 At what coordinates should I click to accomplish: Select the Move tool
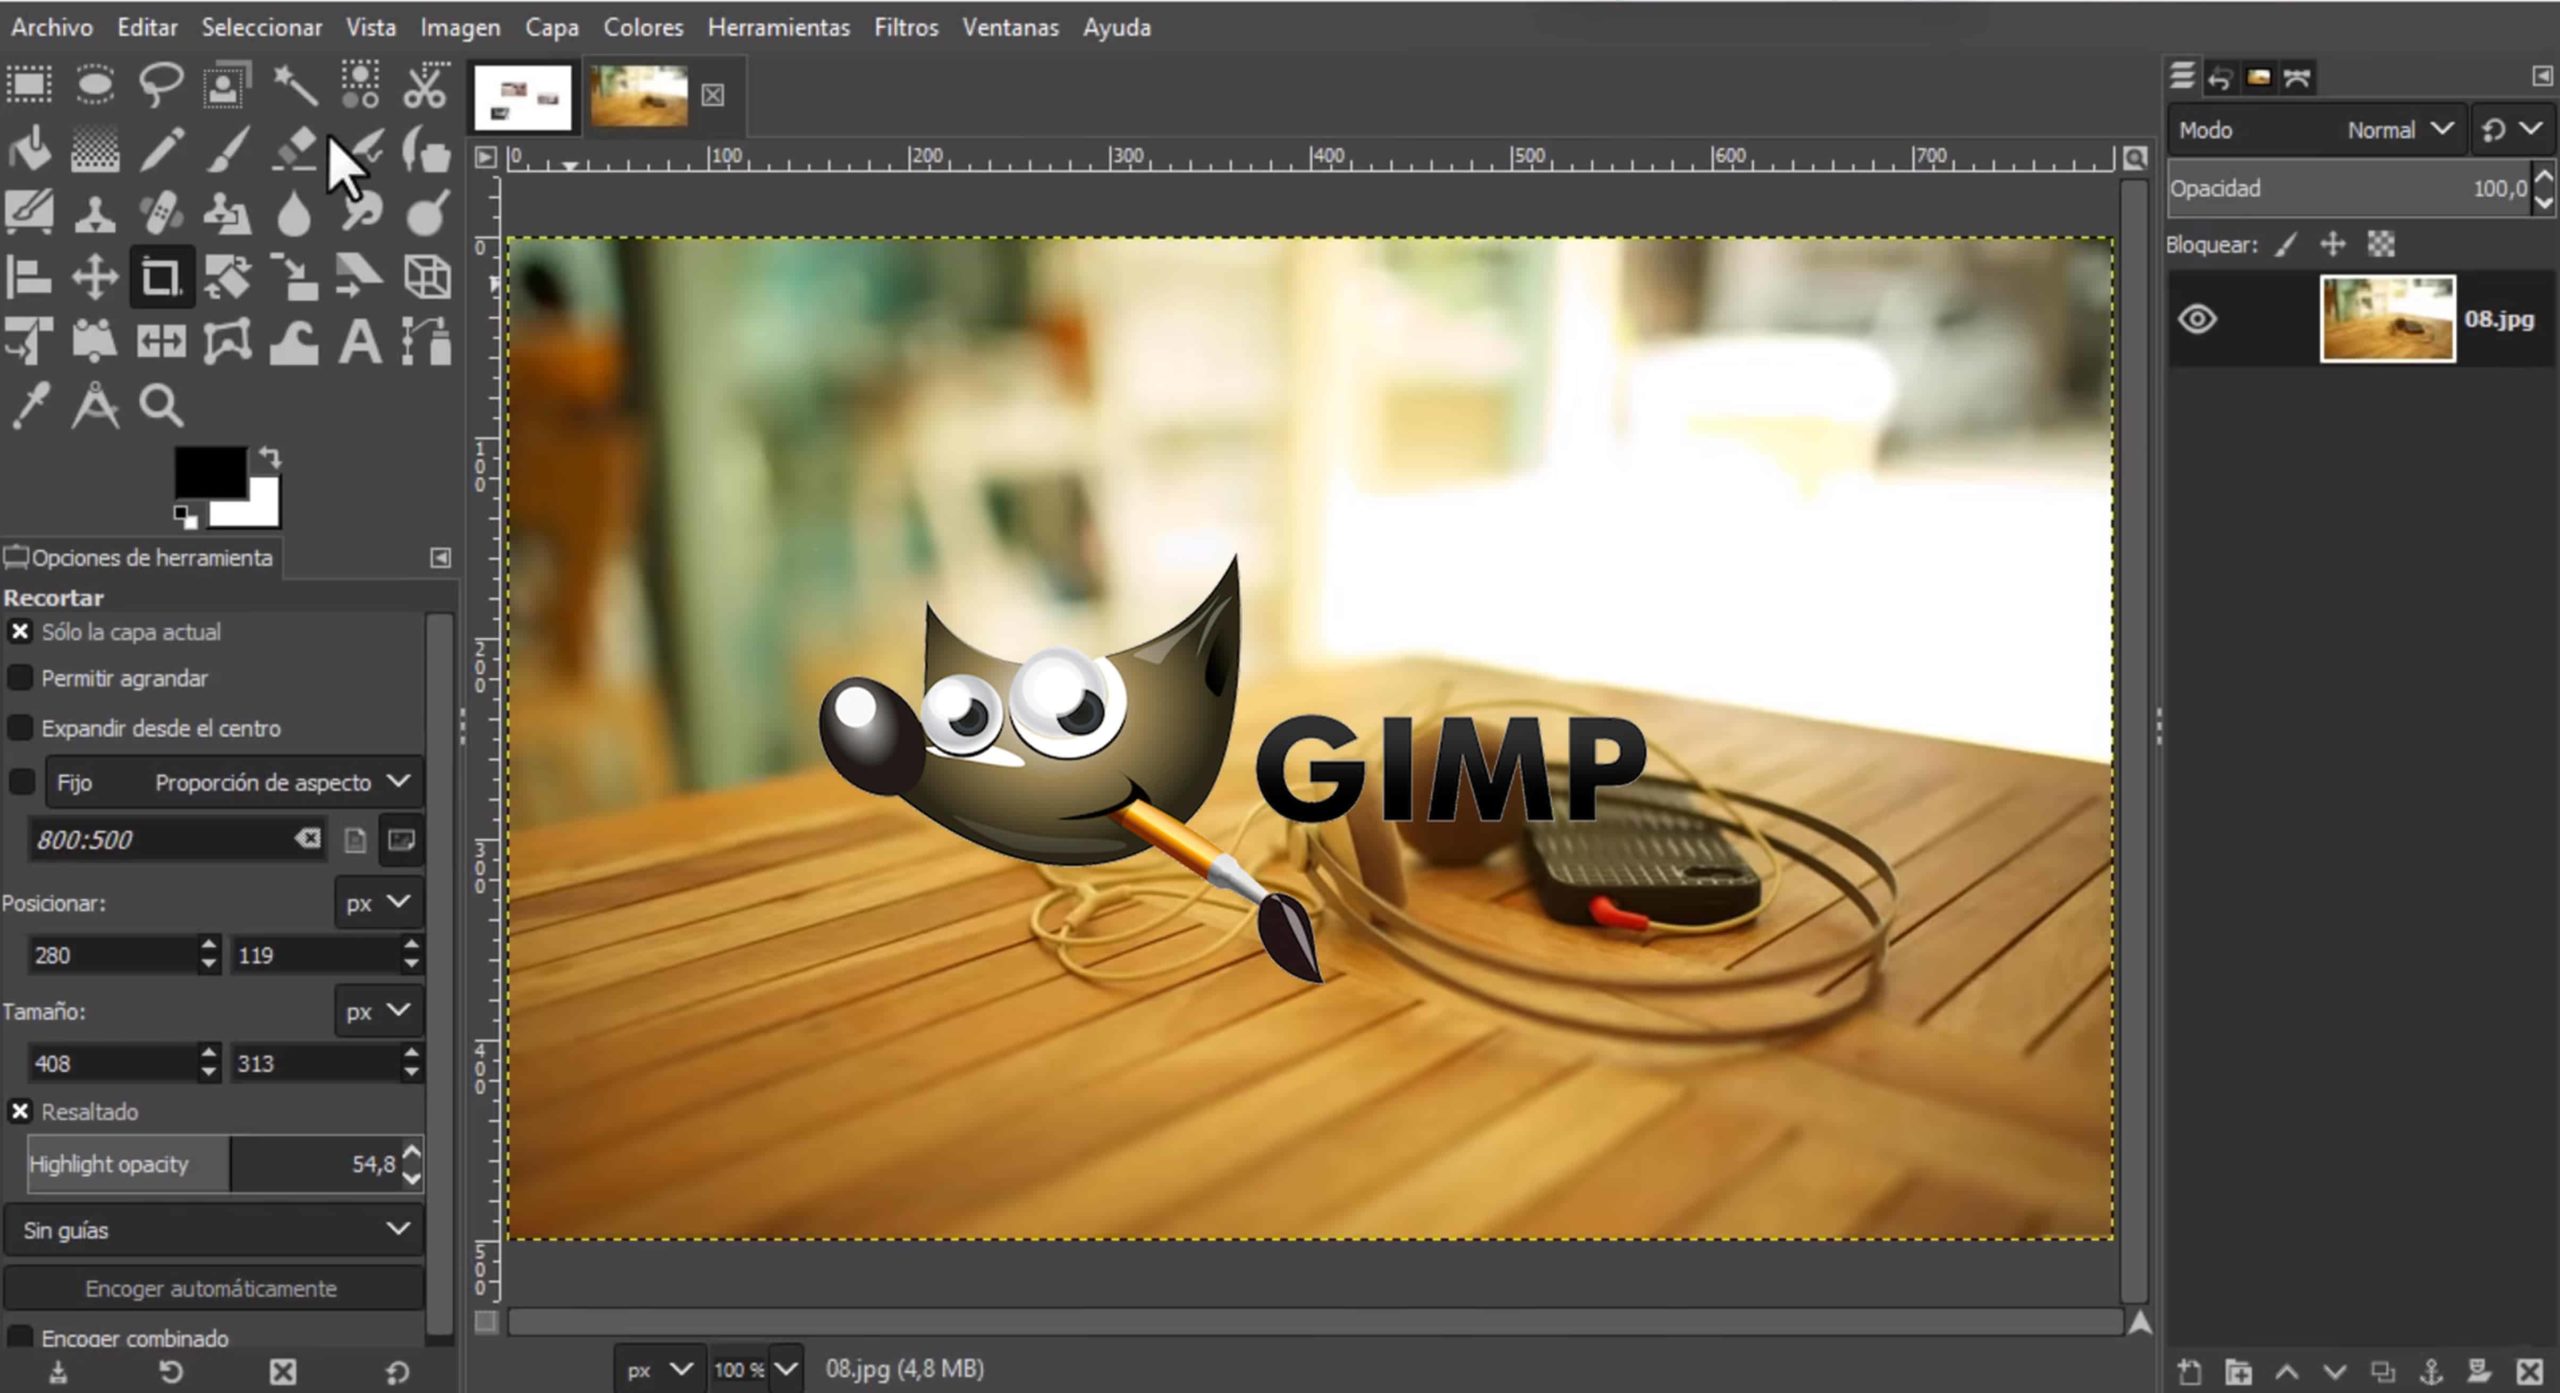click(95, 277)
